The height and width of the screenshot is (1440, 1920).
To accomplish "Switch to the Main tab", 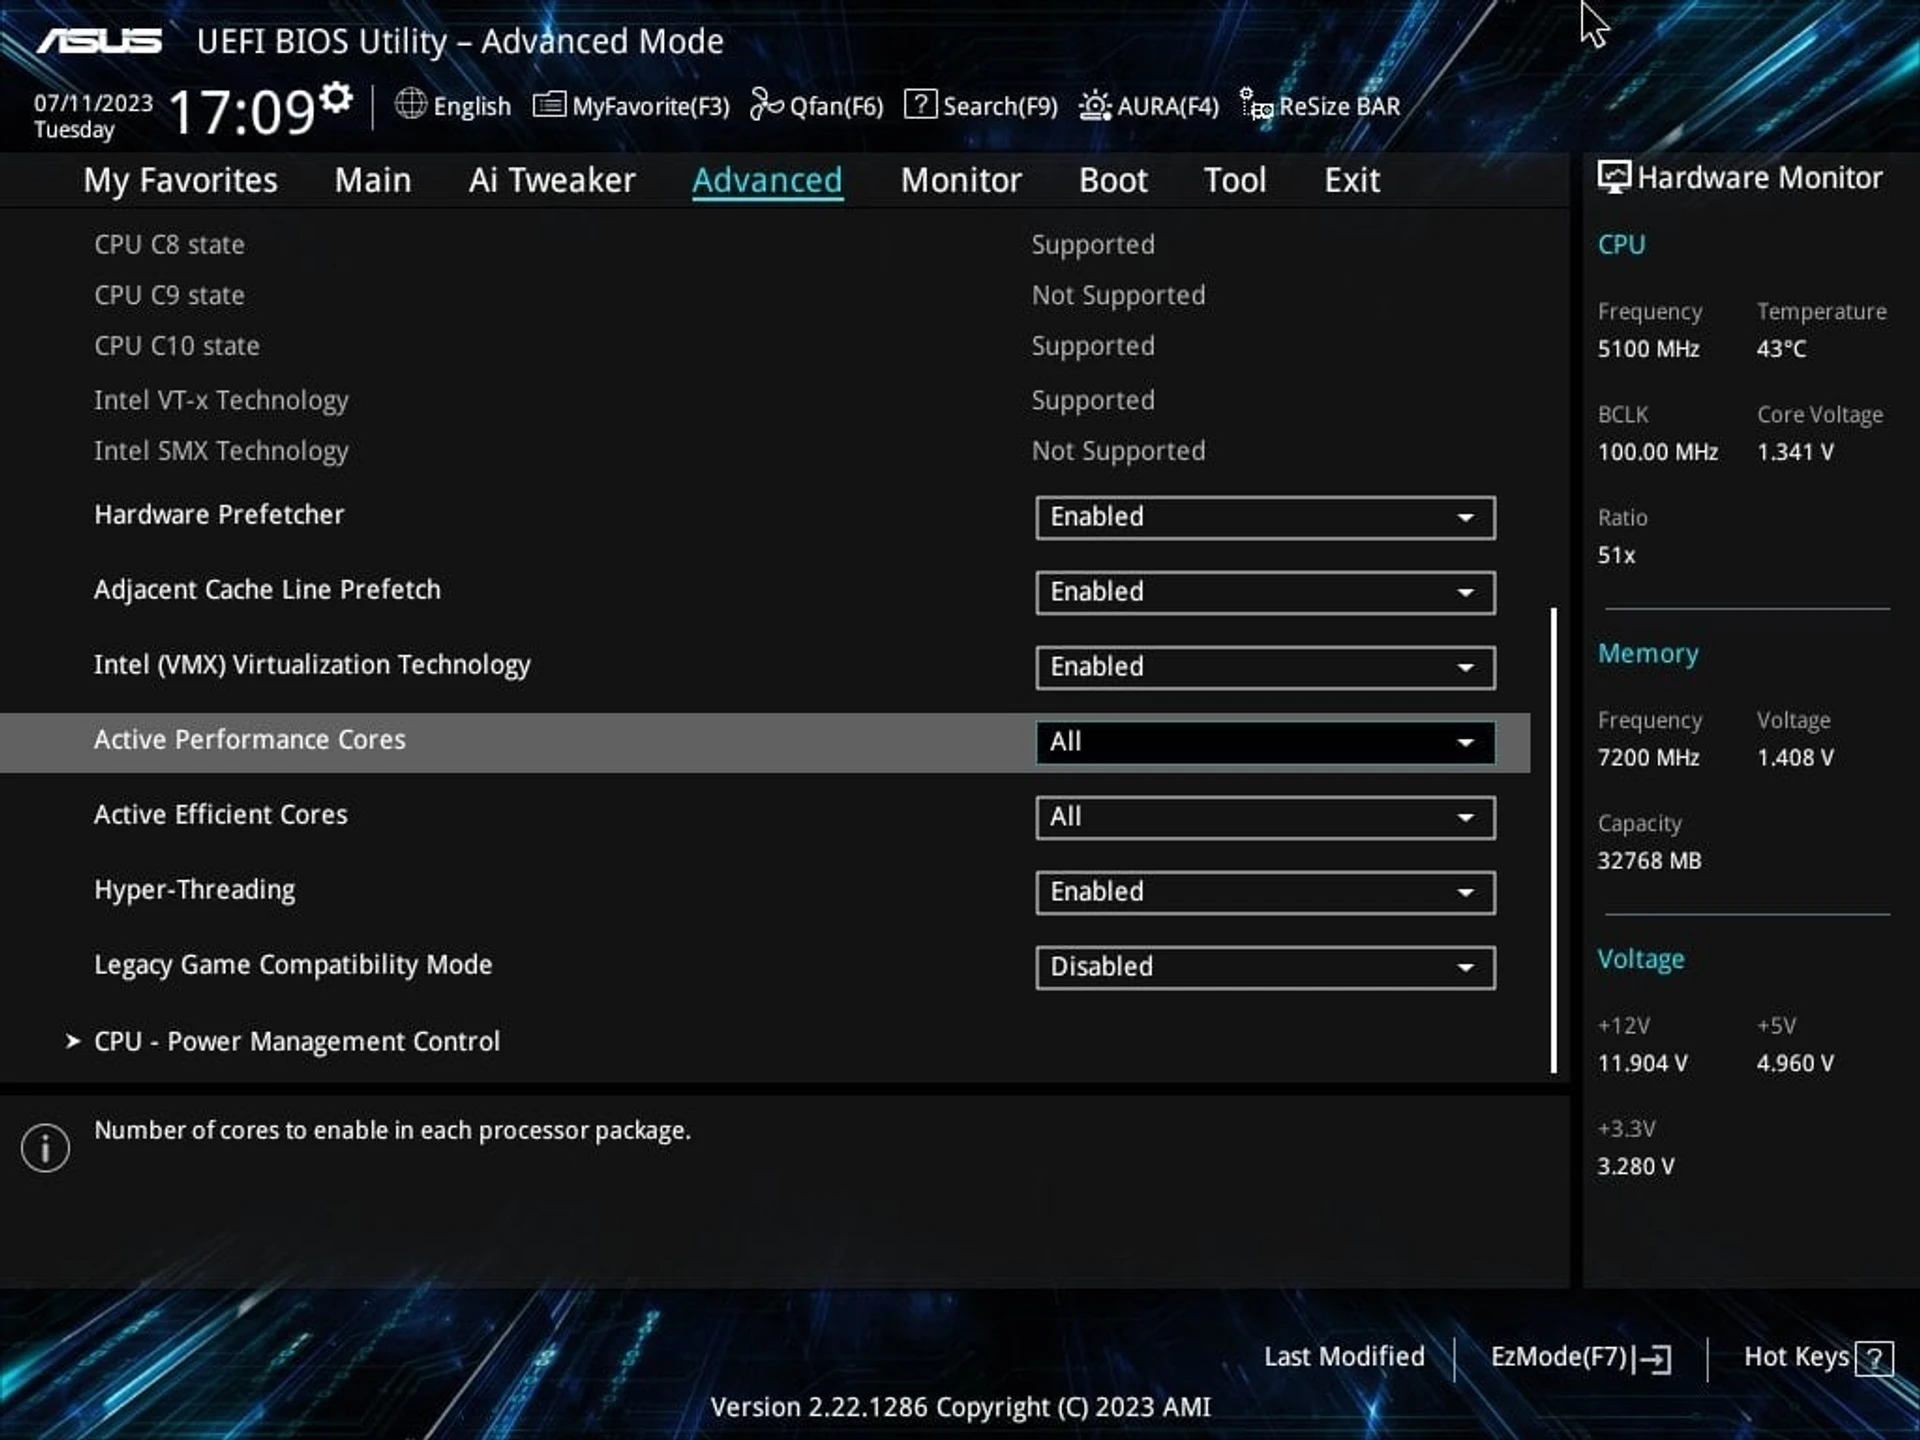I will [x=373, y=180].
